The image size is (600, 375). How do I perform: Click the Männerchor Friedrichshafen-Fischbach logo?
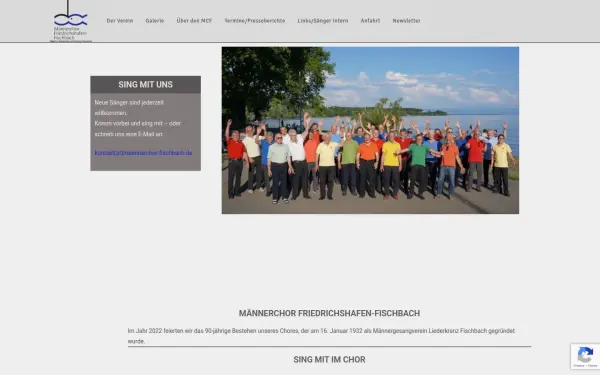pyautogui.click(x=71, y=21)
